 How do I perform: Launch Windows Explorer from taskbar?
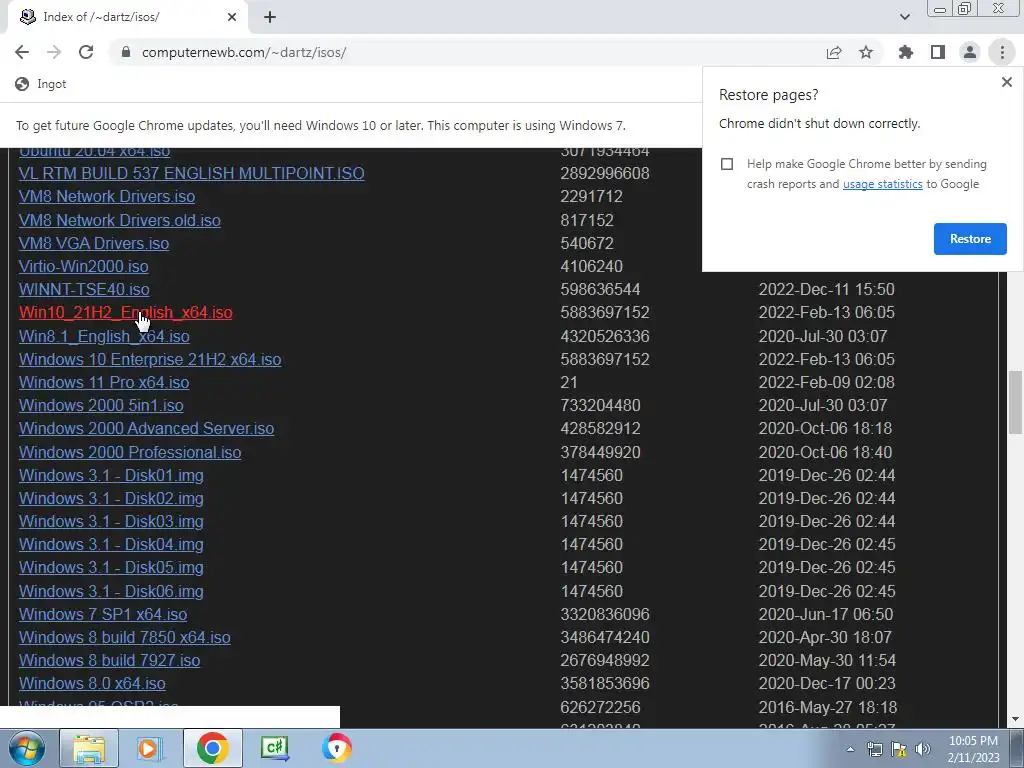click(89, 748)
